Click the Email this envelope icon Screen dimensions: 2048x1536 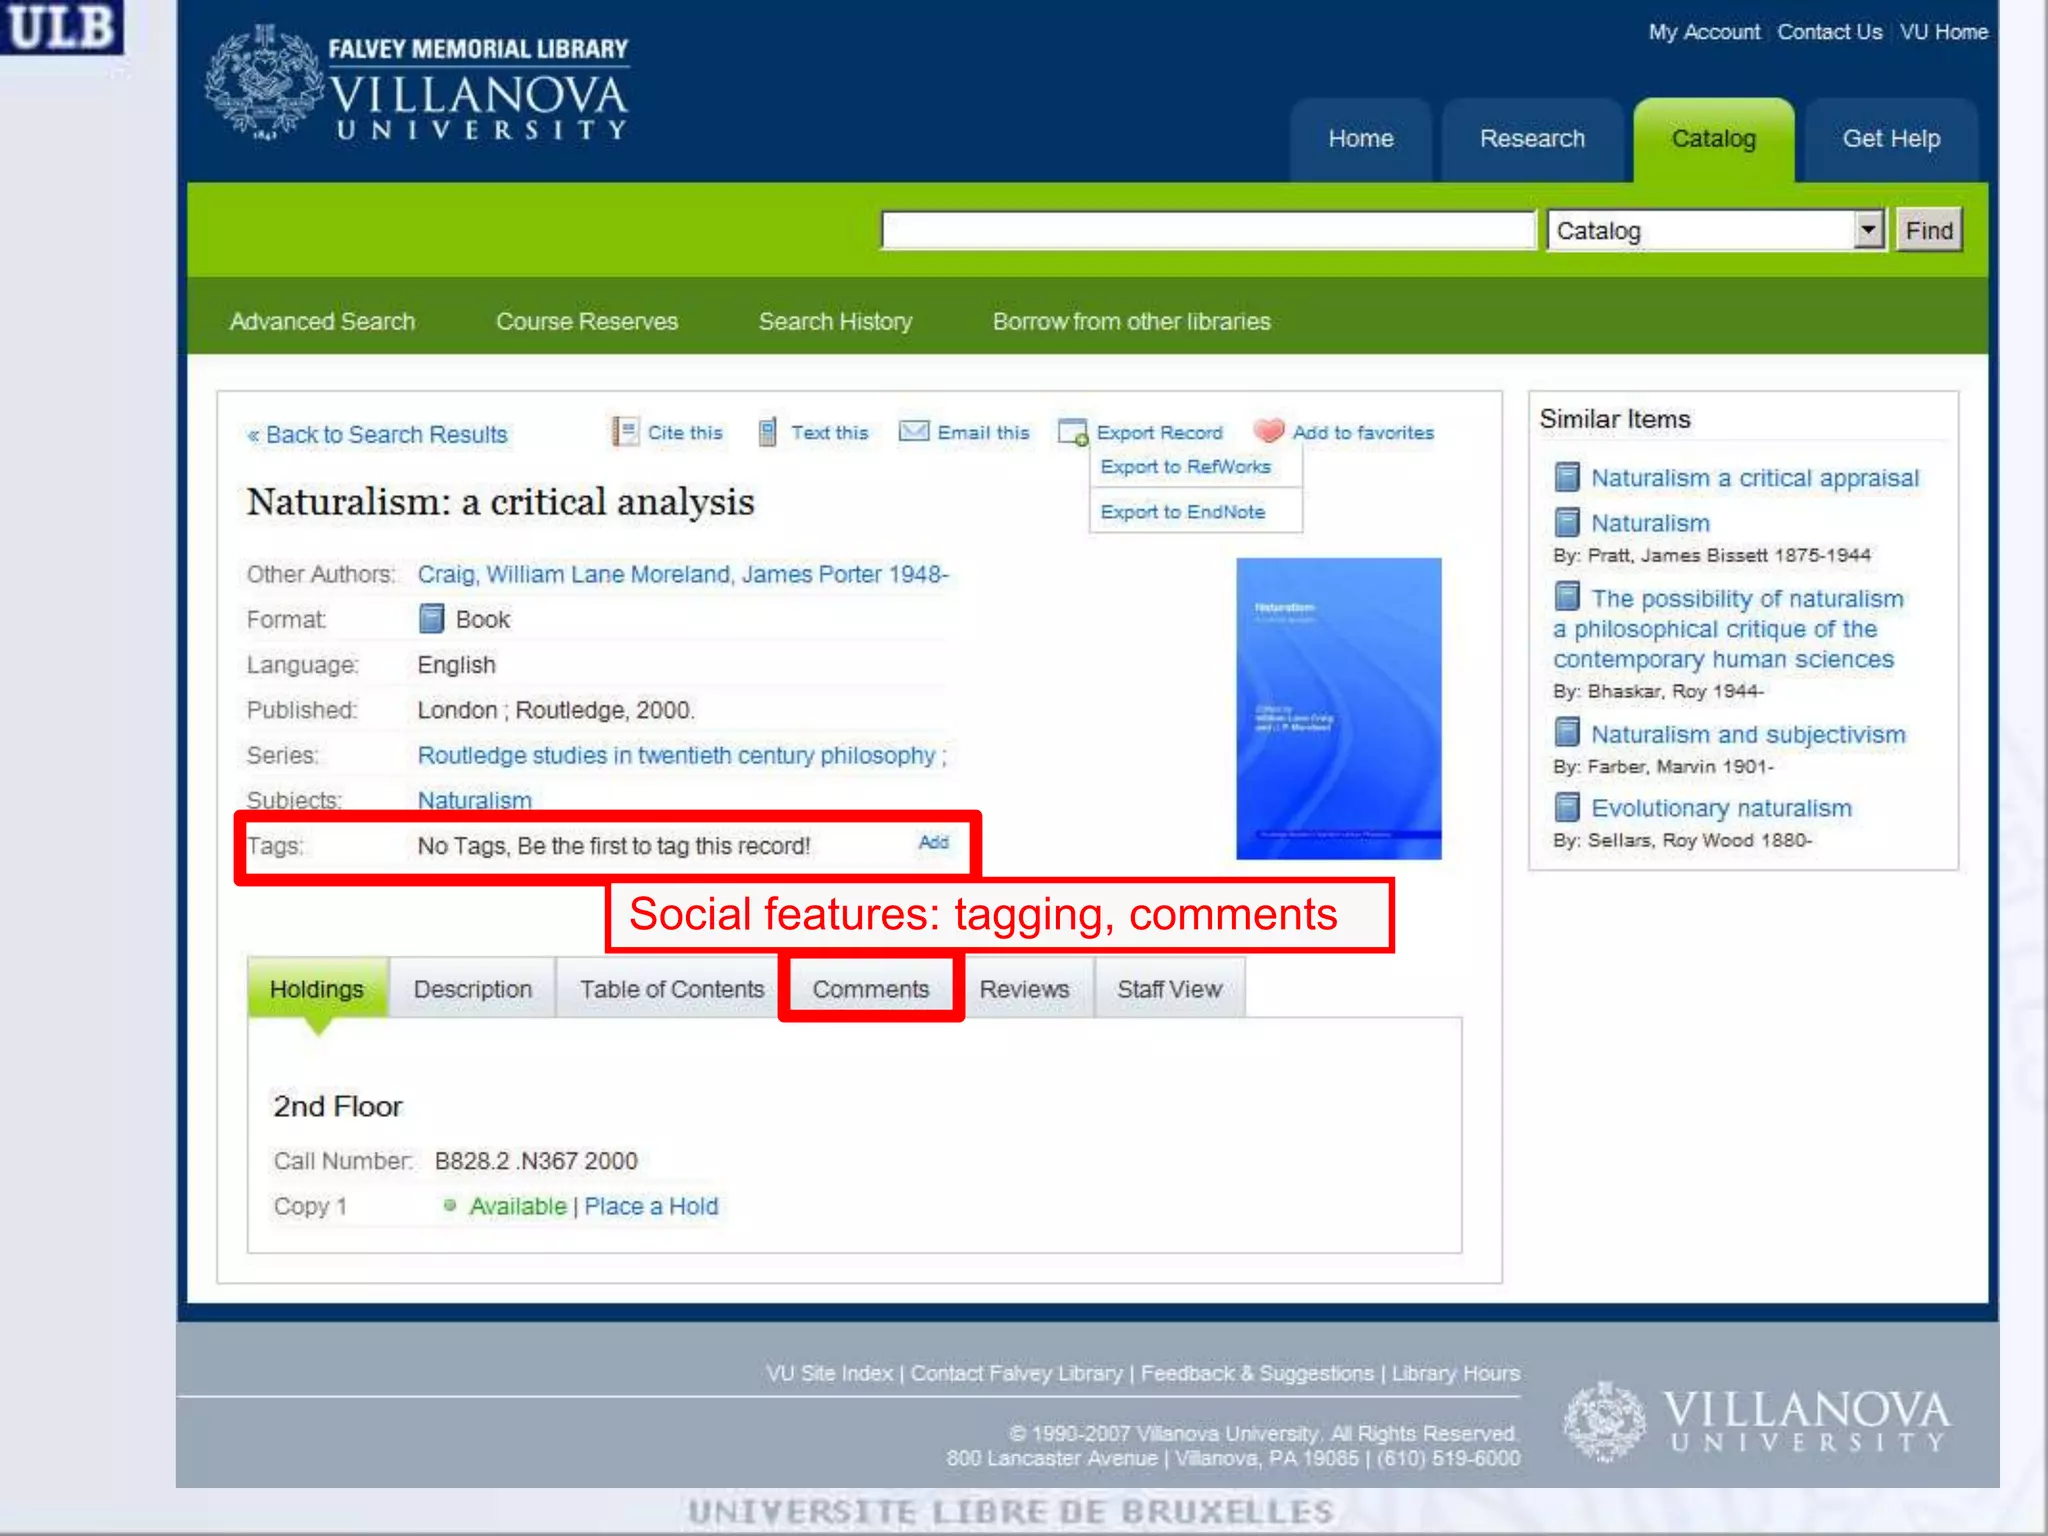pos(913,431)
